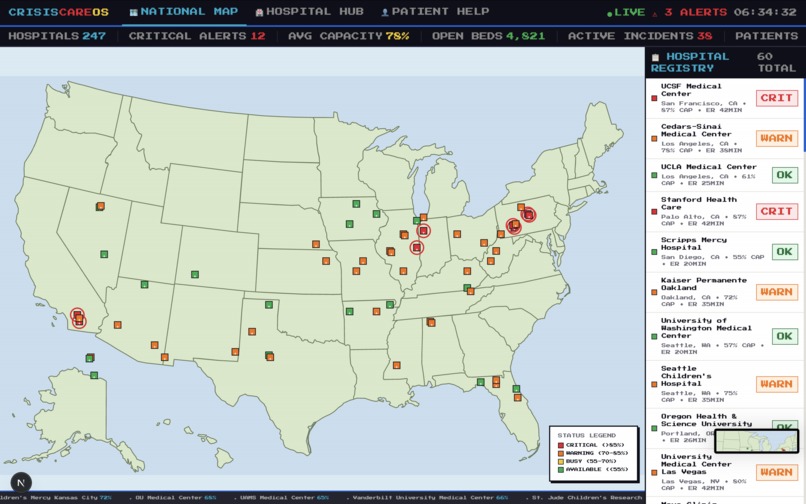Click the red alert triangle icon
806x504 pixels.
(655, 13)
